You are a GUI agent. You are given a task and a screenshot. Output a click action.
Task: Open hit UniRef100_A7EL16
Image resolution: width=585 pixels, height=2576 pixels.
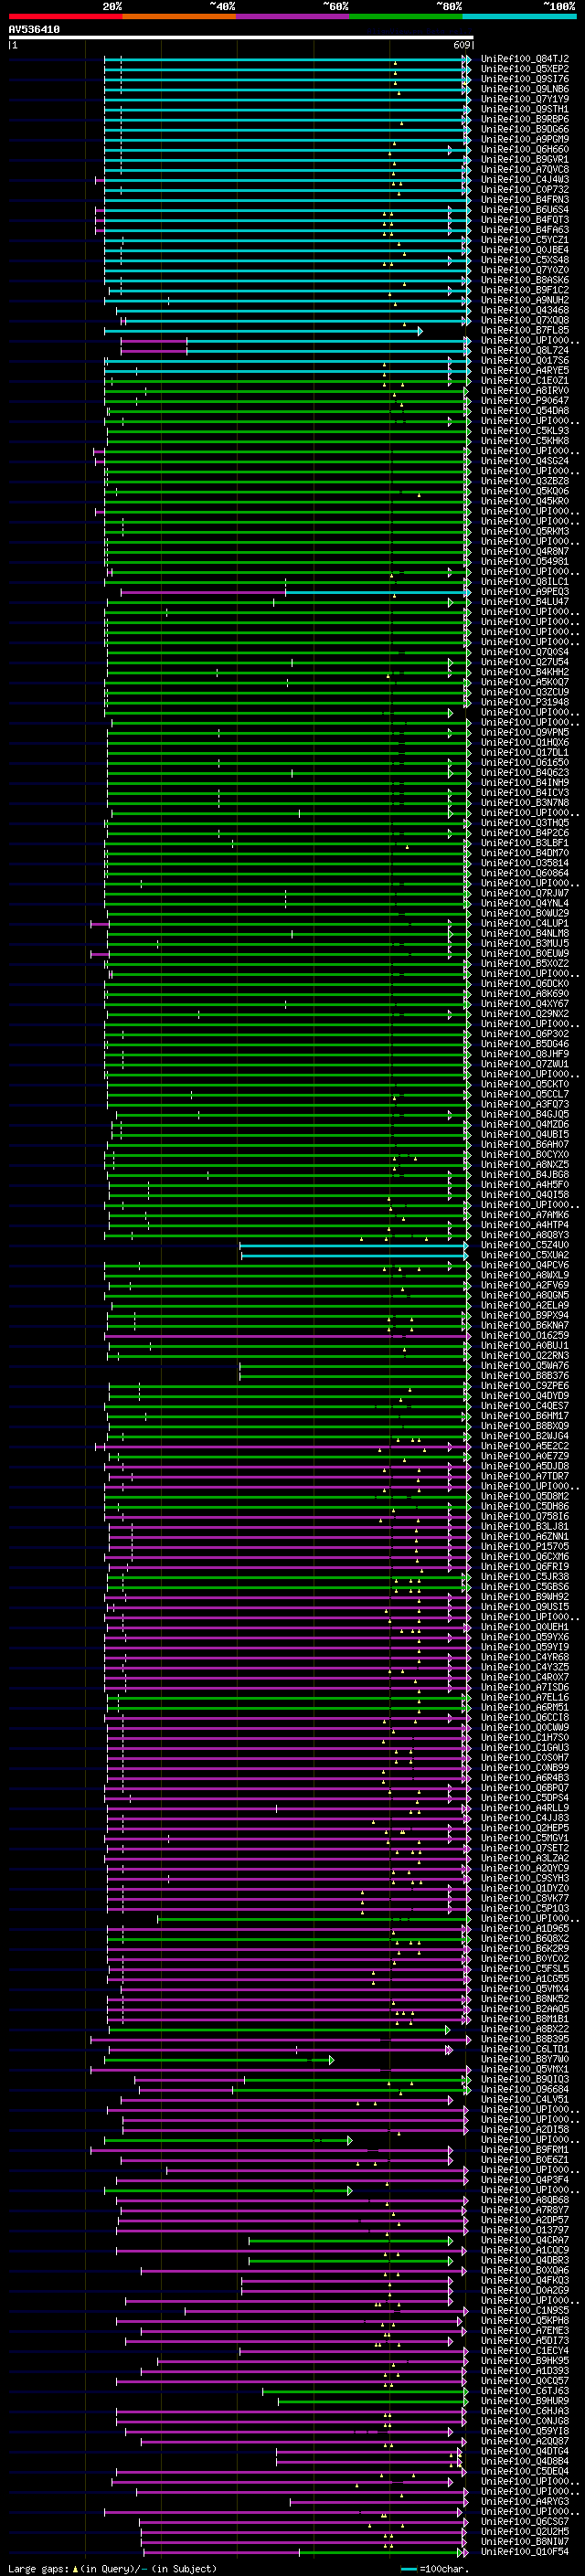(525, 1697)
